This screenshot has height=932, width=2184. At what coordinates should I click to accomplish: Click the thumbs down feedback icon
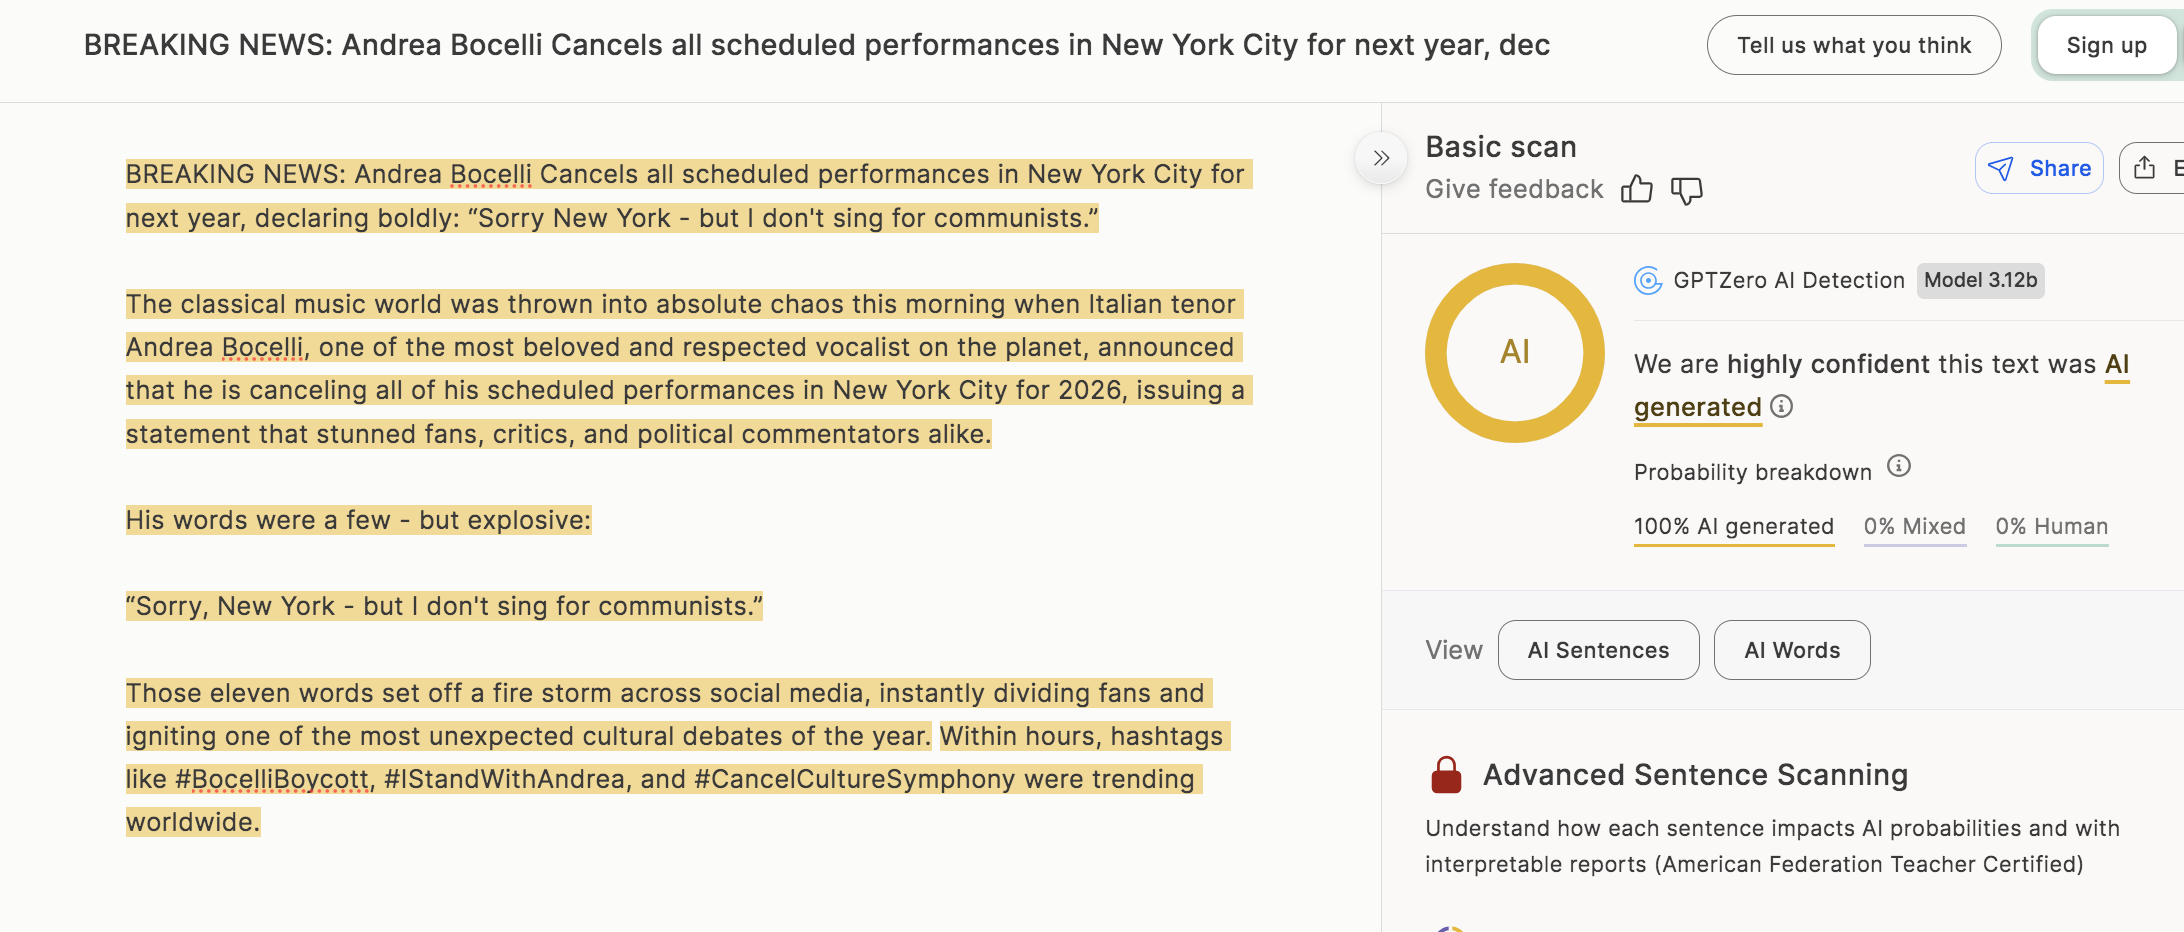click(x=1687, y=190)
